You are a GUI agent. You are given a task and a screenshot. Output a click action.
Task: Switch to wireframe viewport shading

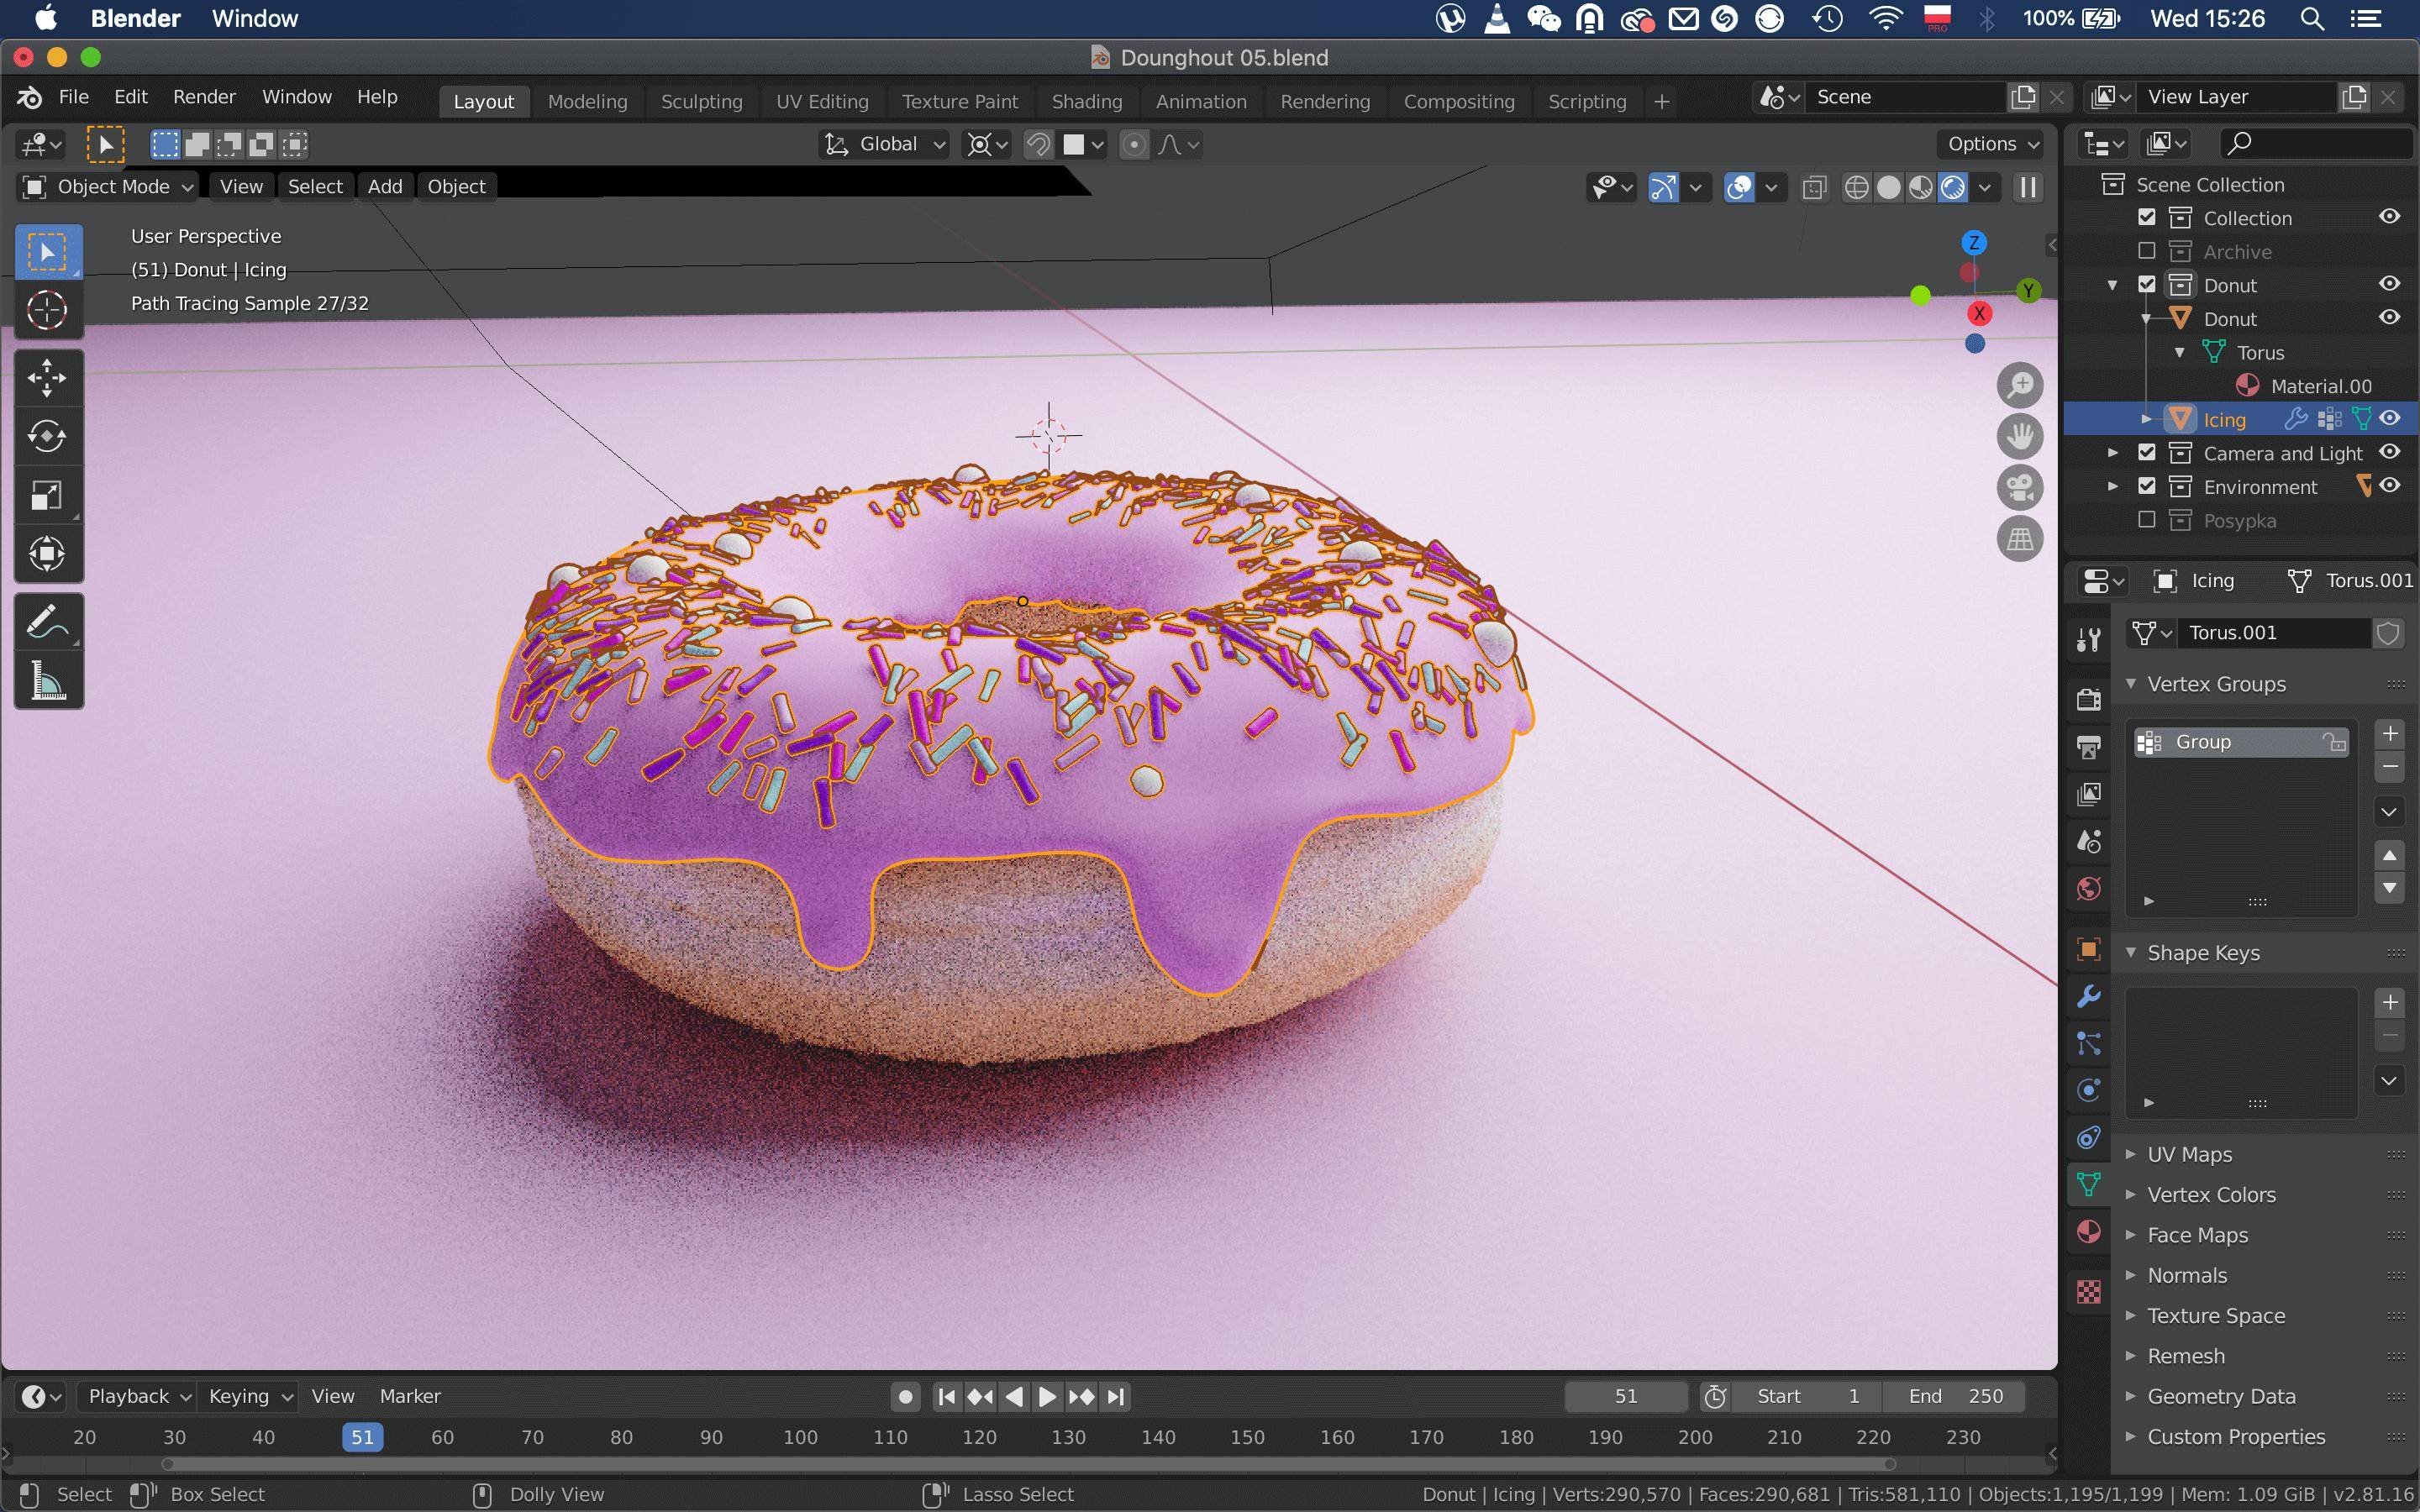pyautogui.click(x=1856, y=188)
